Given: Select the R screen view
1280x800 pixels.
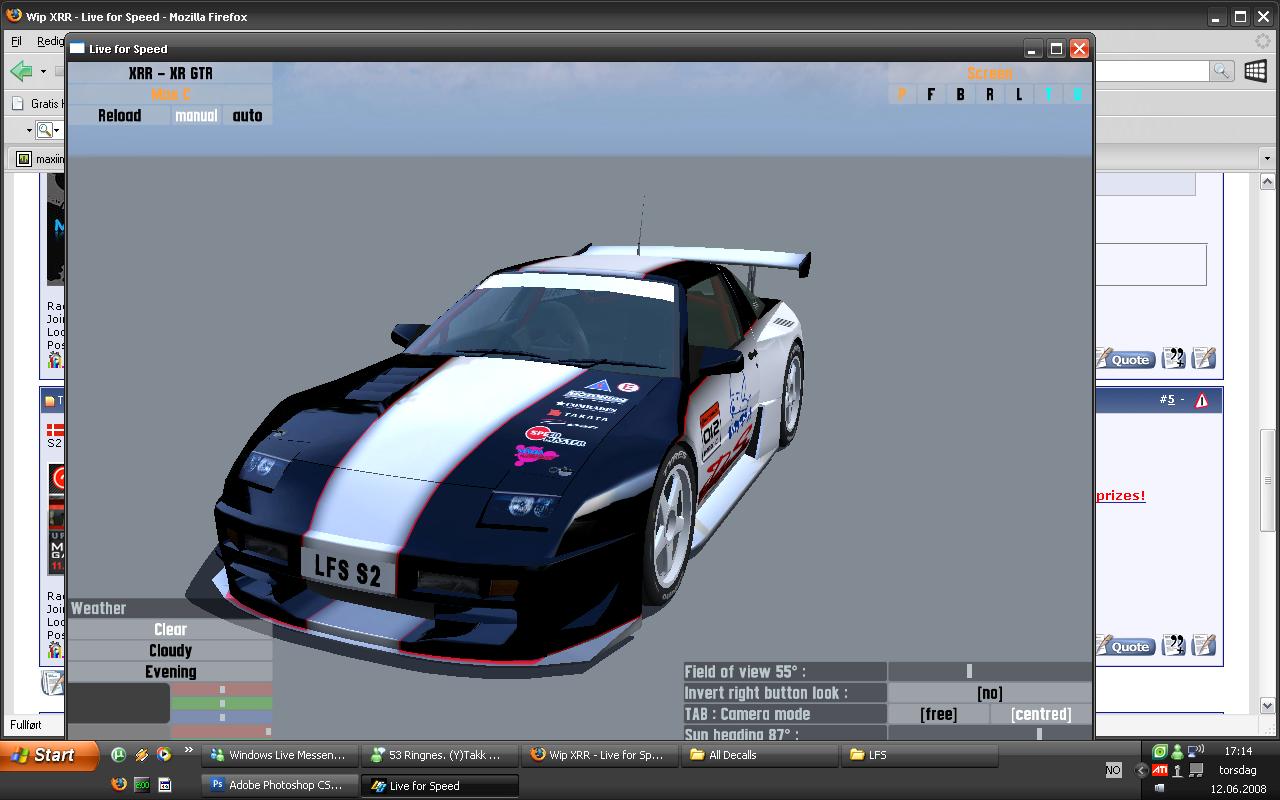Looking at the screenshot, I should 990,94.
